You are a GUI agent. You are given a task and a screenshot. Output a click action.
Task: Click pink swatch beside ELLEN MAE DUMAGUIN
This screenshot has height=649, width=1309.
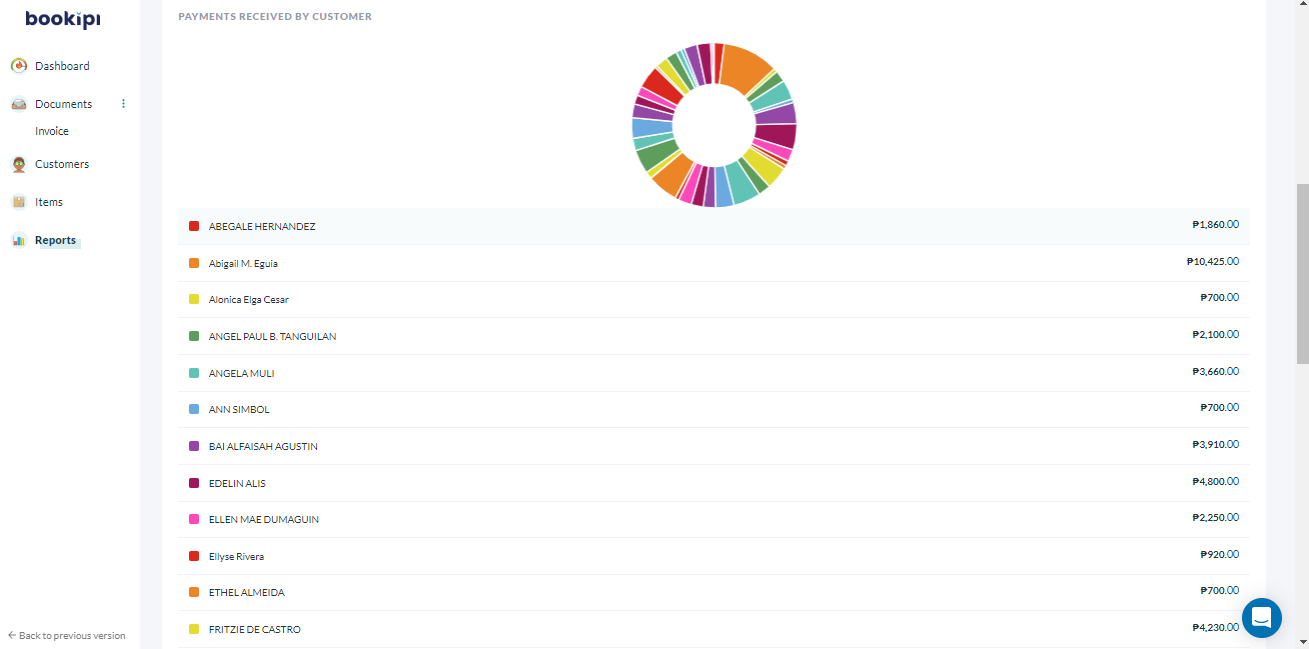[x=194, y=519]
